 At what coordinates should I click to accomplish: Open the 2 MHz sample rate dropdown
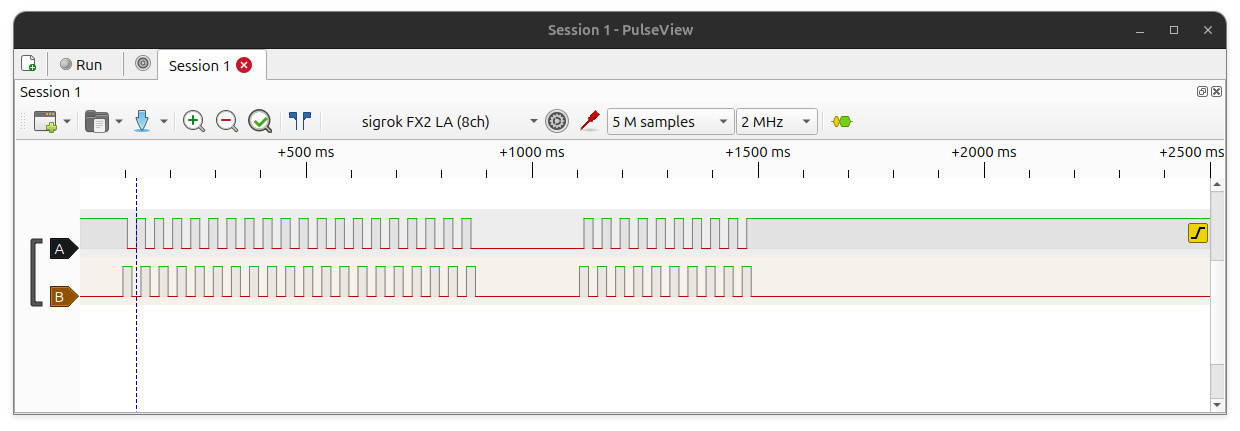tap(777, 122)
